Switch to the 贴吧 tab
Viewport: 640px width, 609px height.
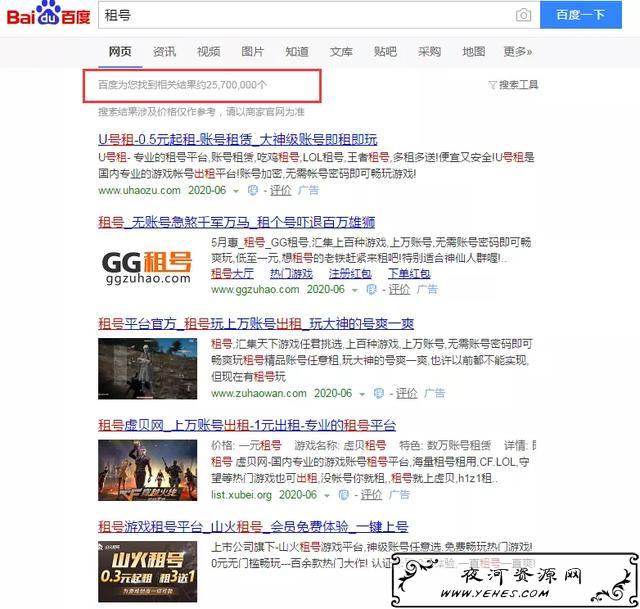(x=385, y=51)
